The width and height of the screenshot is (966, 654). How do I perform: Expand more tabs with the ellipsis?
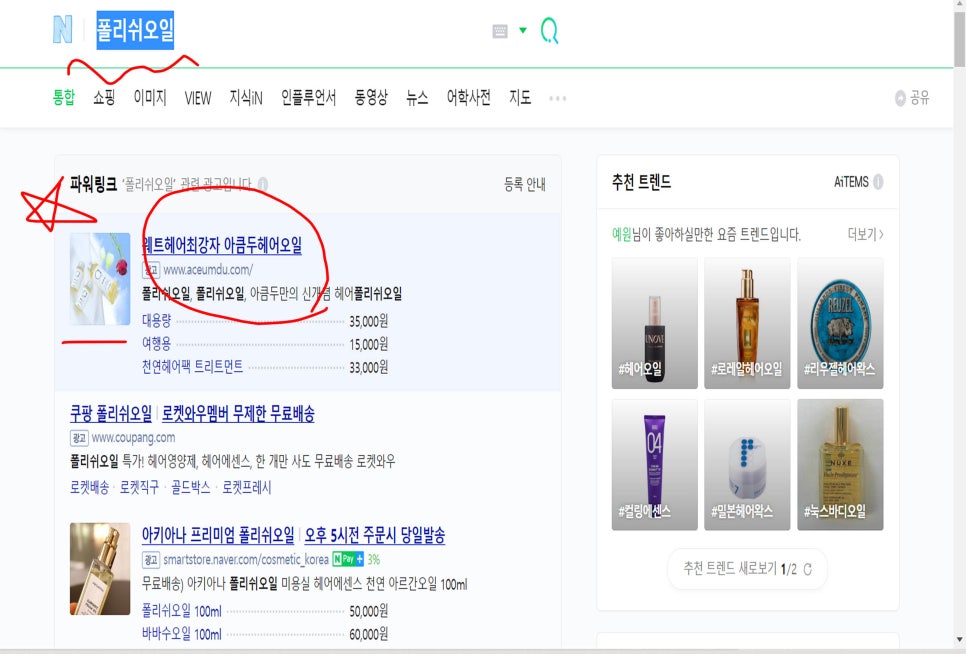click(x=558, y=98)
